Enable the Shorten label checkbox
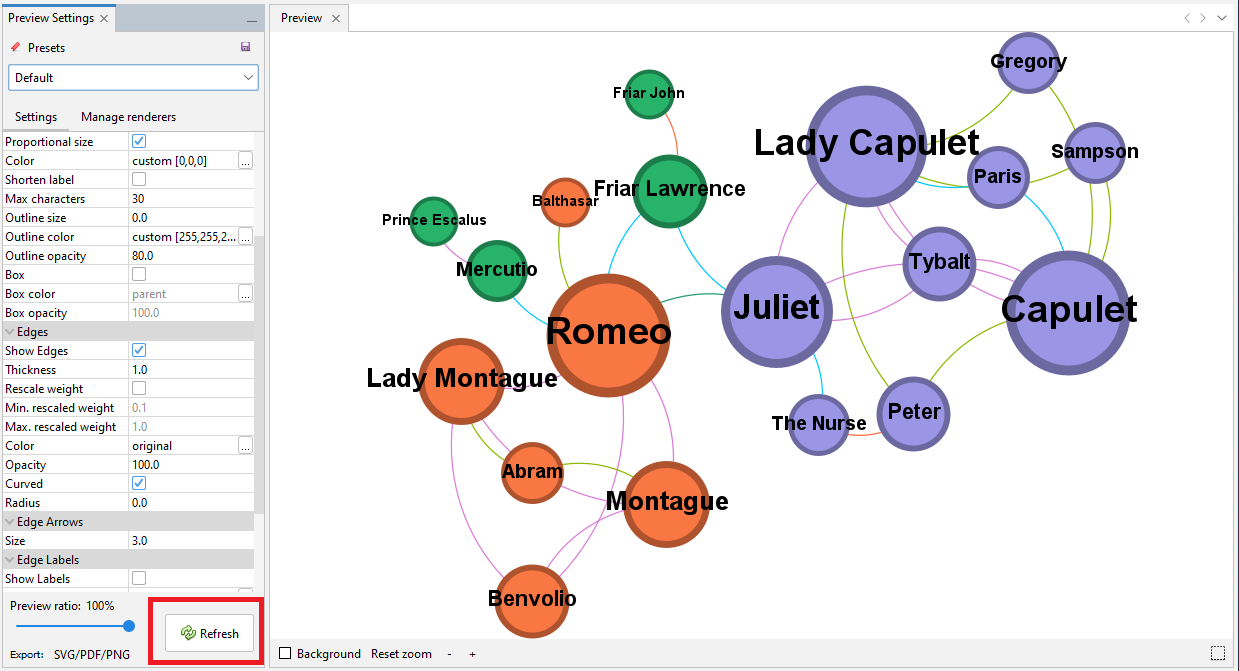 pos(139,180)
